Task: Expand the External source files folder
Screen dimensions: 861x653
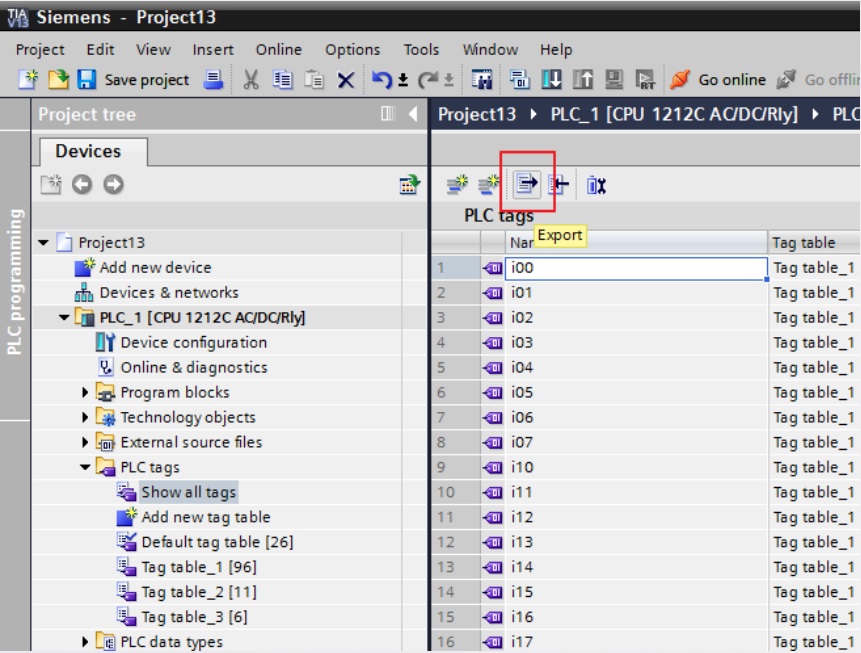Action: (85, 442)
